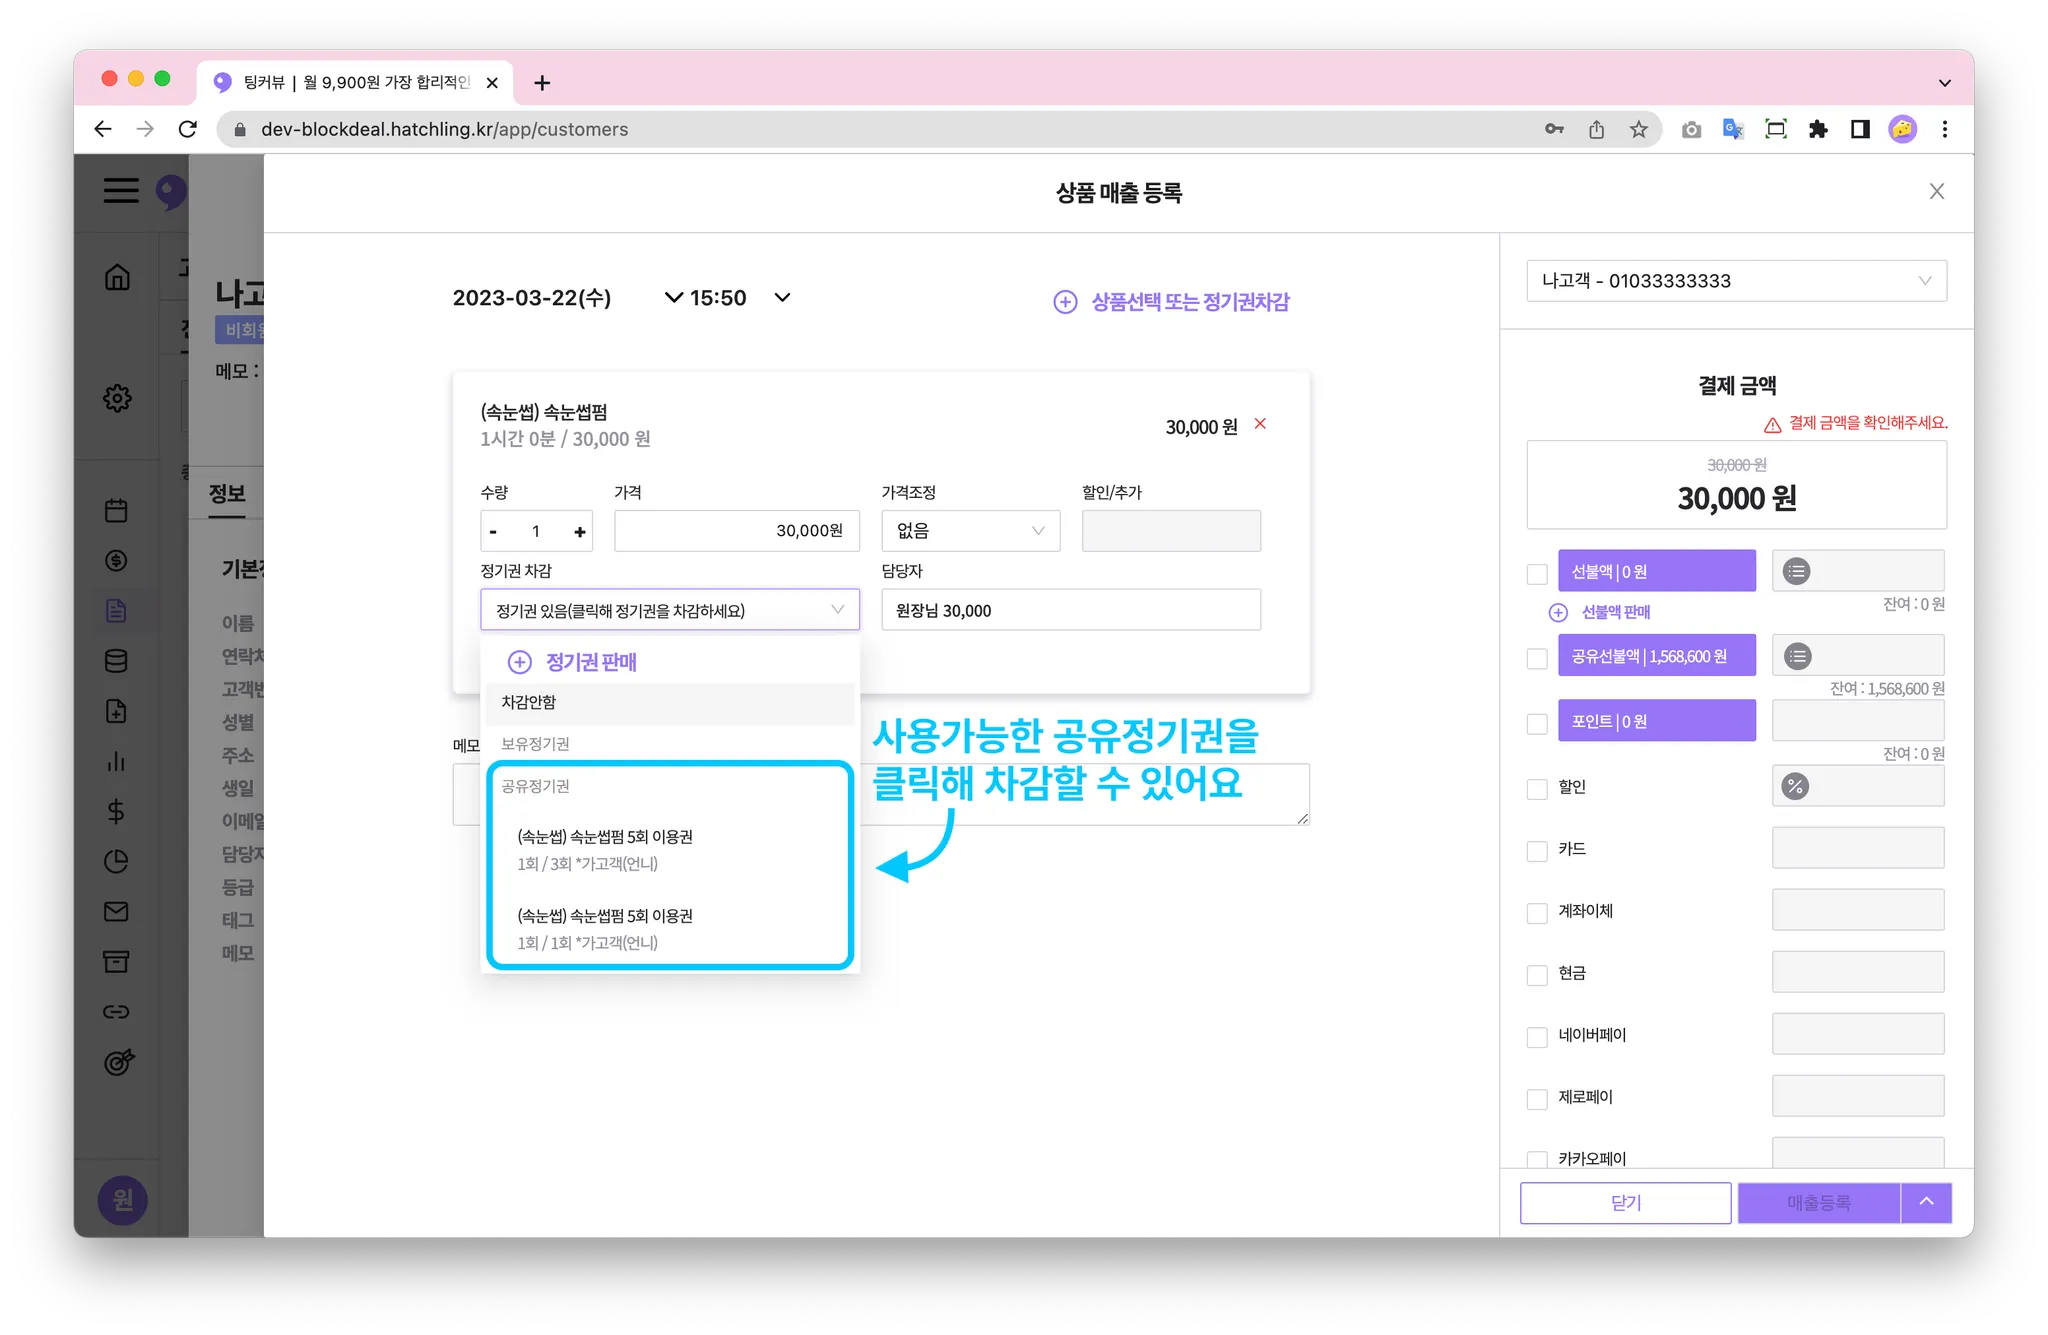Click the red X to remove 속눈썹펌 item
Image resolution: width=2048 pixels, height=1335 pixels.
(x=1260, y=424)
